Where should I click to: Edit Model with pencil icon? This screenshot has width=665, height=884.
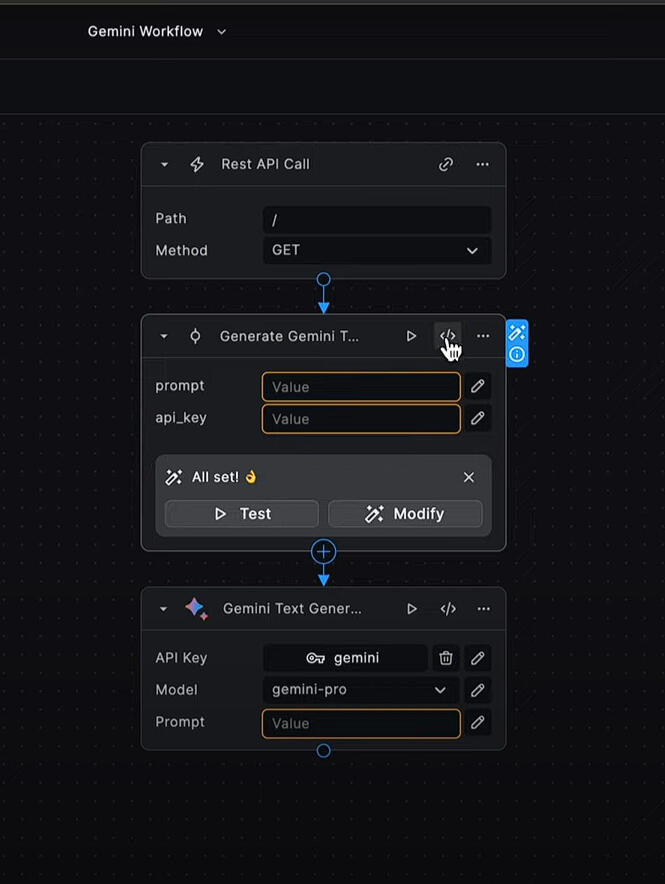[x=477, y=690]
